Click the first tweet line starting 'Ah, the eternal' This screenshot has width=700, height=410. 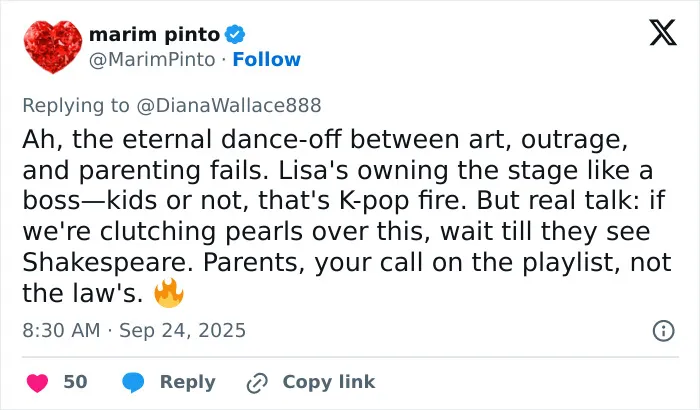325,139
